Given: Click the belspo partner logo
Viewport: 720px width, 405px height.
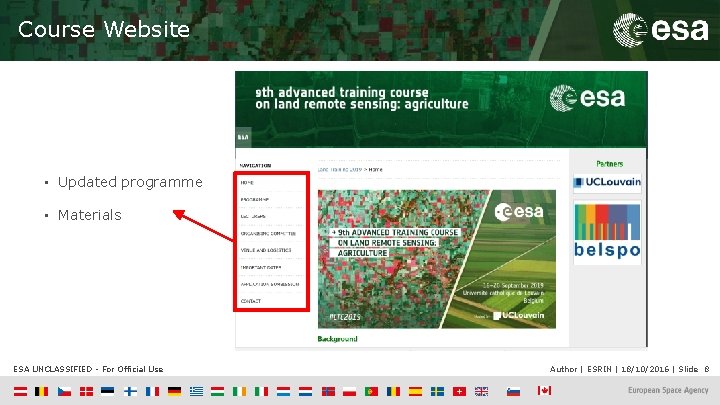Looking at the screenshot, I should click(x=607, y=232).
